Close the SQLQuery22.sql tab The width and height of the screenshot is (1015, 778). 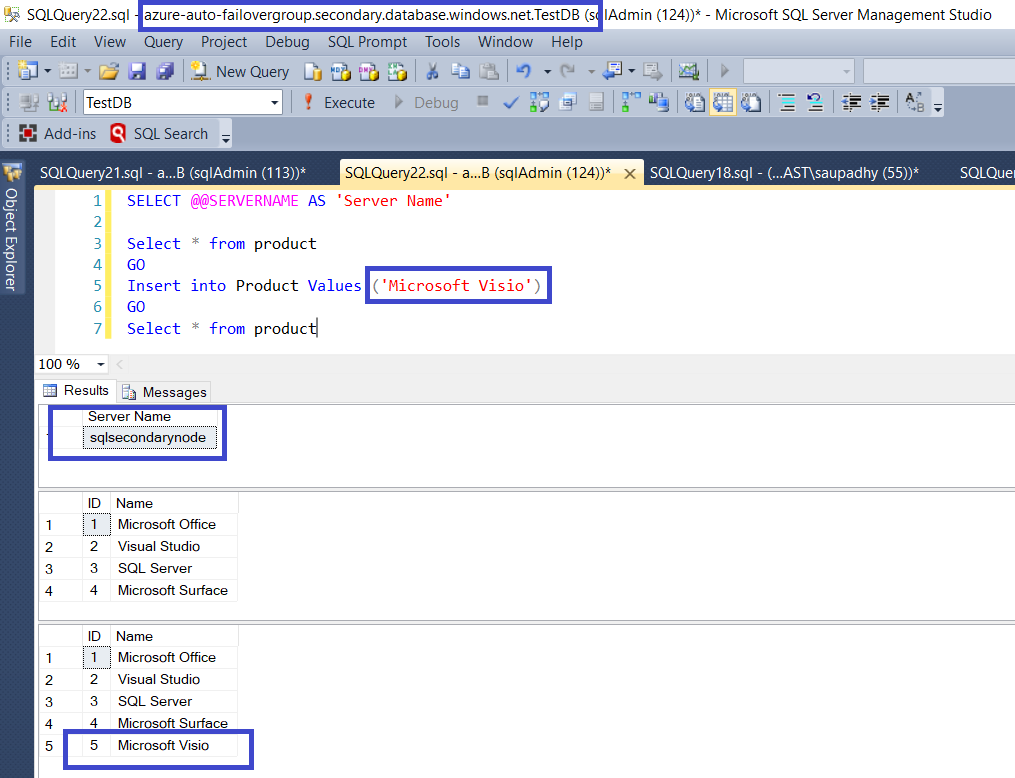coord(630,173)
